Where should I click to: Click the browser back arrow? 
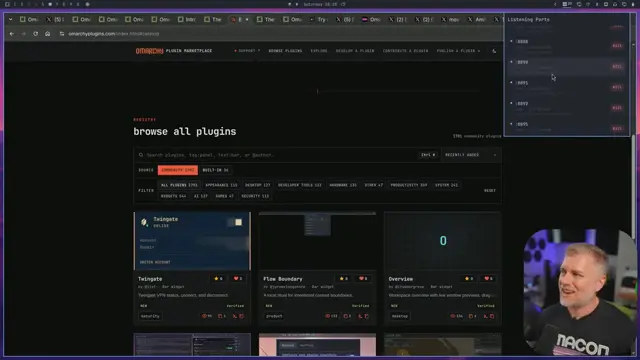[x=12, y=34]
